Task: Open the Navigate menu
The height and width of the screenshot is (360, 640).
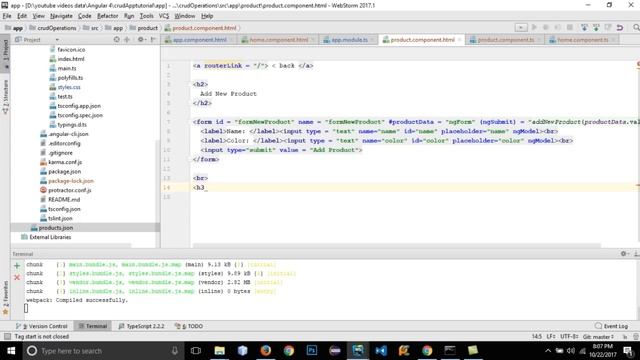Action: point(61,16)
